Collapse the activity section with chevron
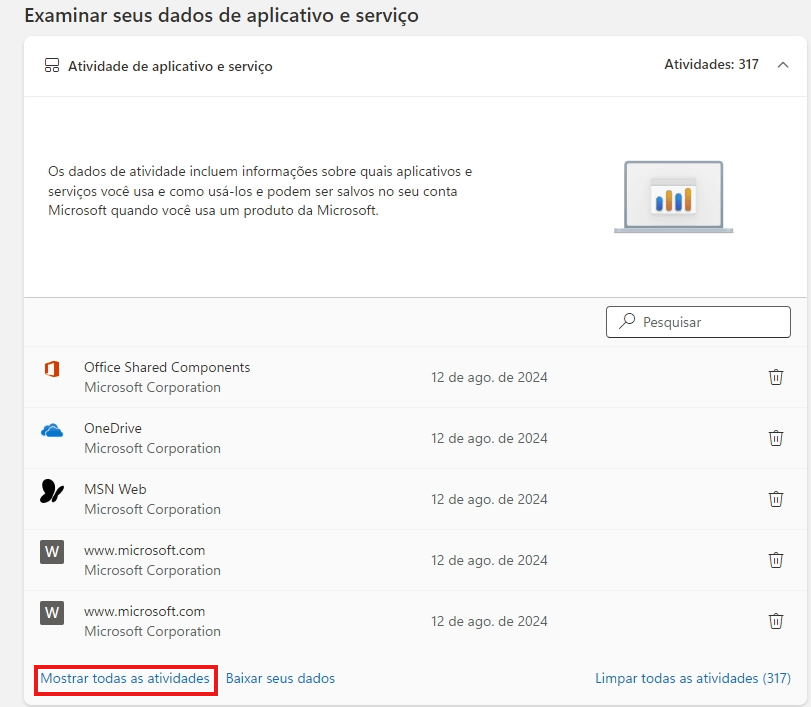This screenshot has width=811, height=707. click(783, 65)
